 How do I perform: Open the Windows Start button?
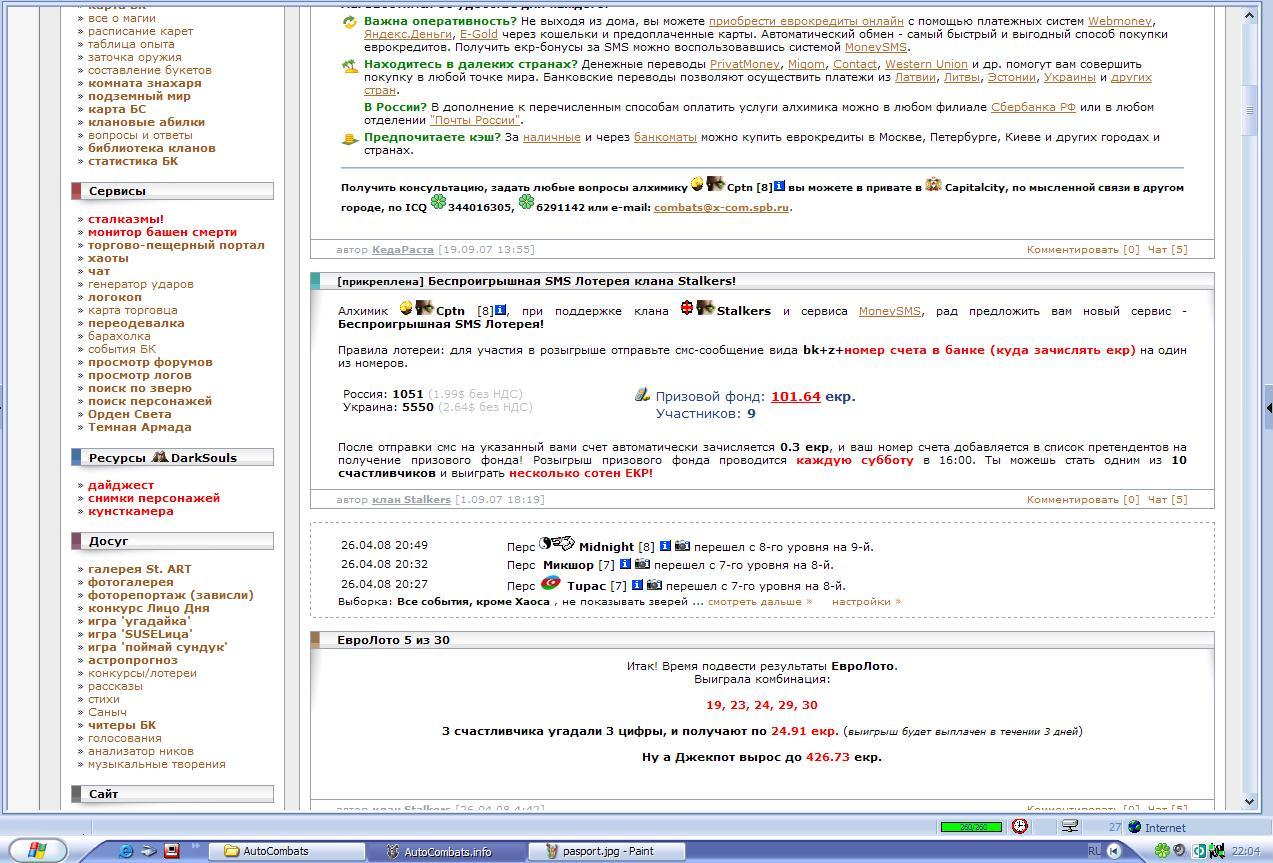tap(37, 851)
